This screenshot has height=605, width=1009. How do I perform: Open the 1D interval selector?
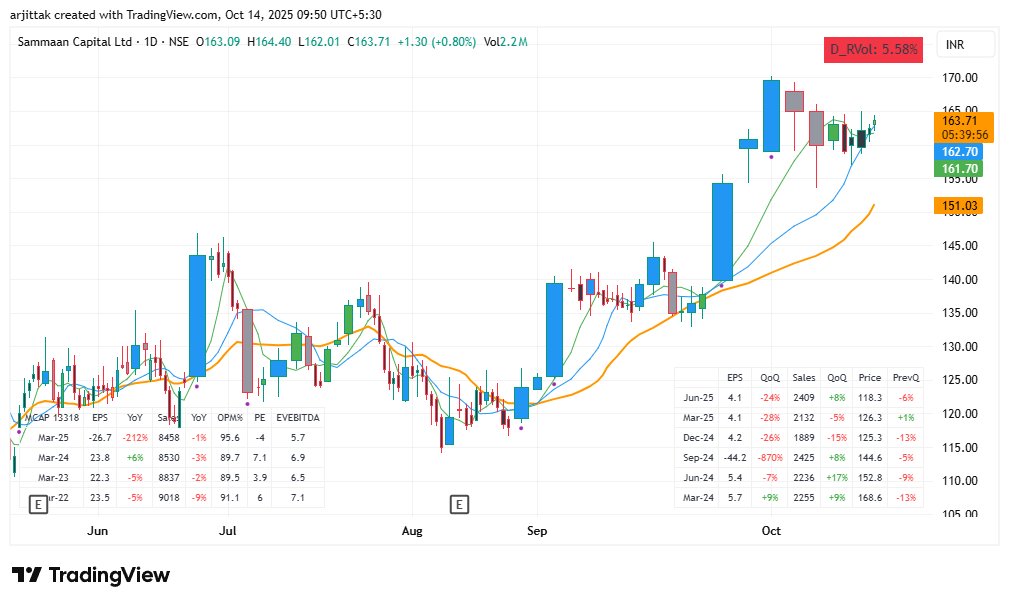pyautogui.click(x=150, y=43)
